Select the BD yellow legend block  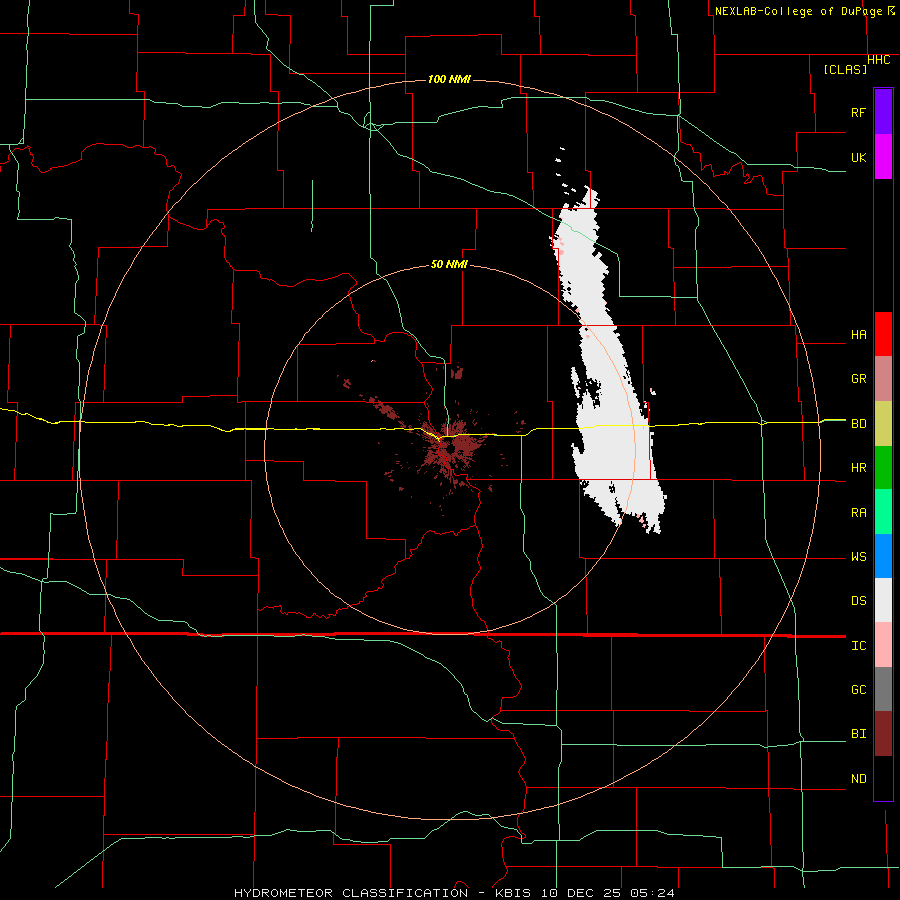883,424
